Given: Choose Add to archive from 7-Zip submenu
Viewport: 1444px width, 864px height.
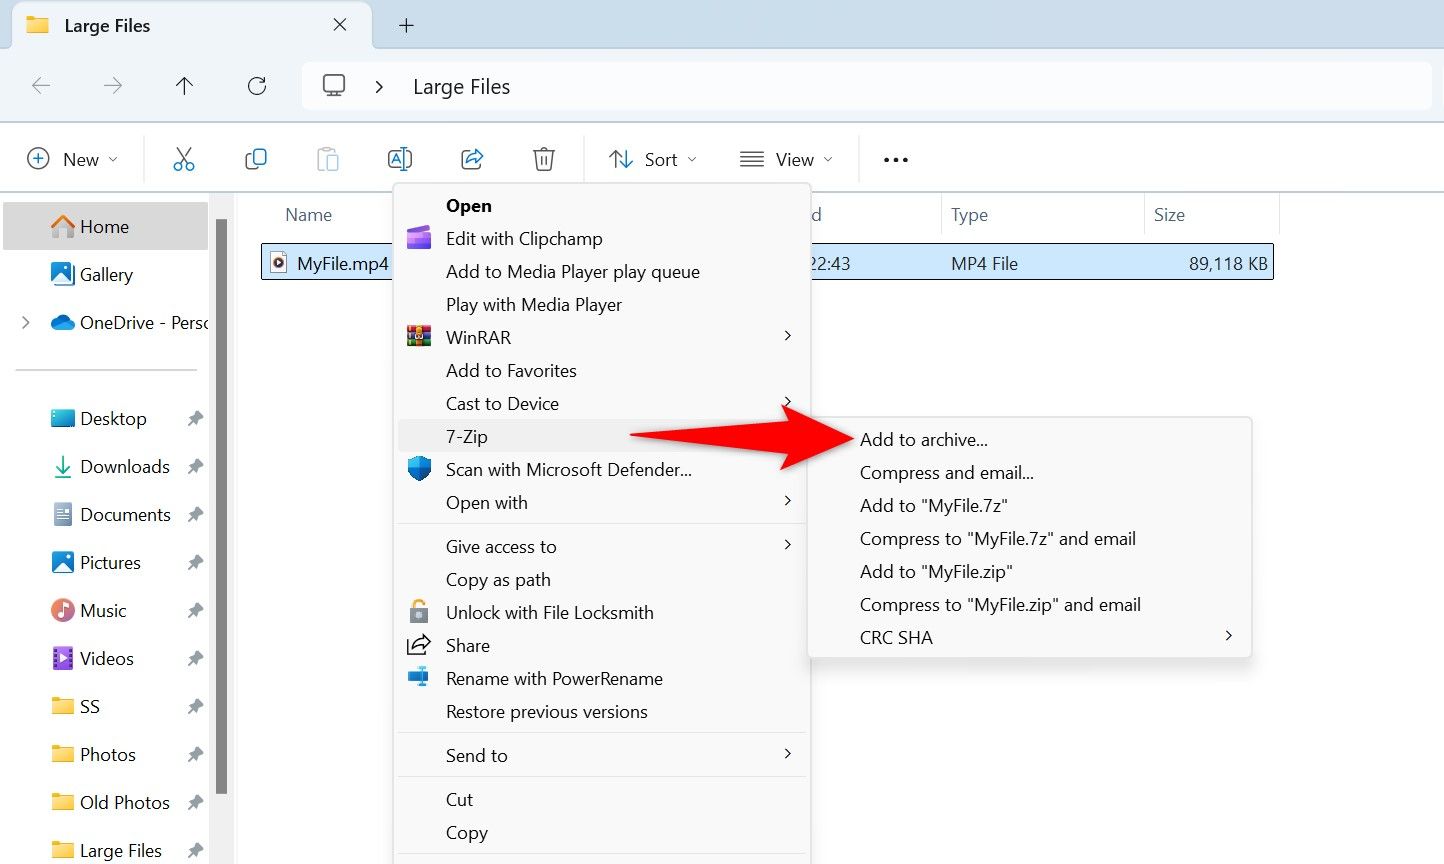Looking at the screenshot, I should (923, 439).
